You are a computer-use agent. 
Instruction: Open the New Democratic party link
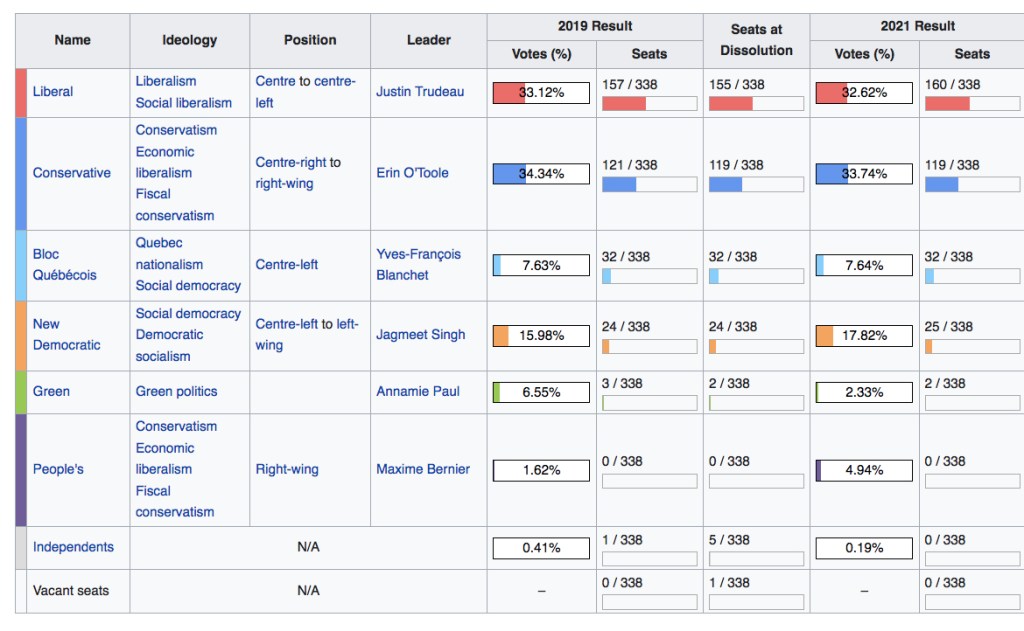click(x=66, y=335)
